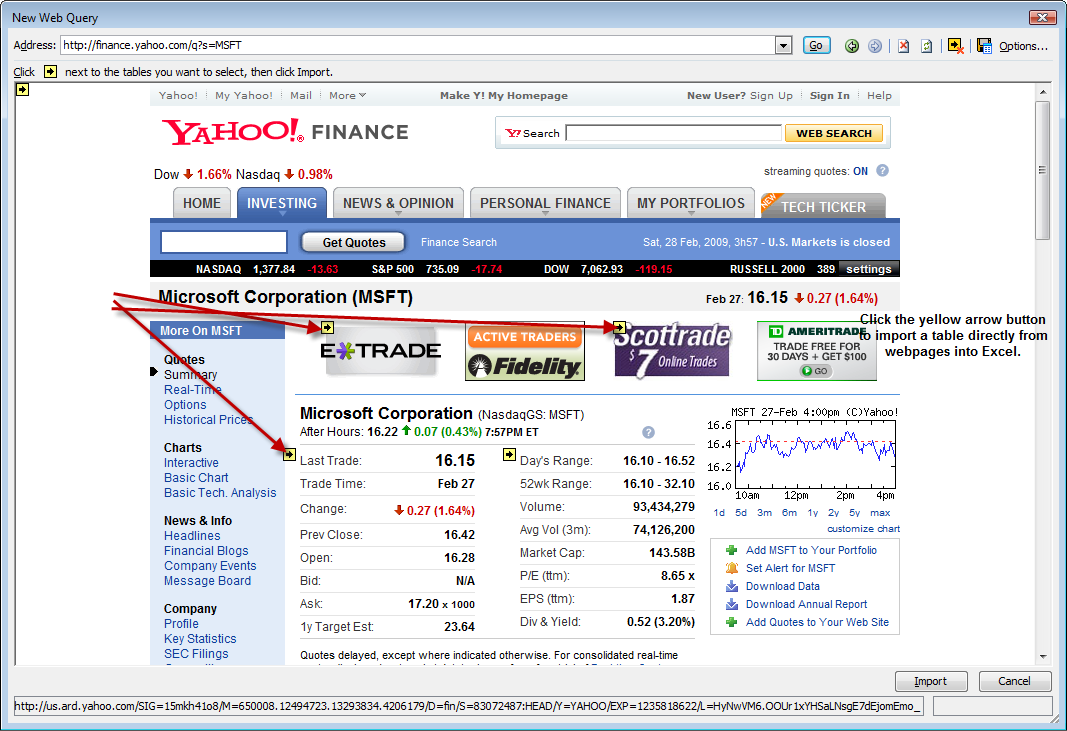Select the 1d chart range
This screenshot has width=1067, height=731.
(x=719, y=513)
